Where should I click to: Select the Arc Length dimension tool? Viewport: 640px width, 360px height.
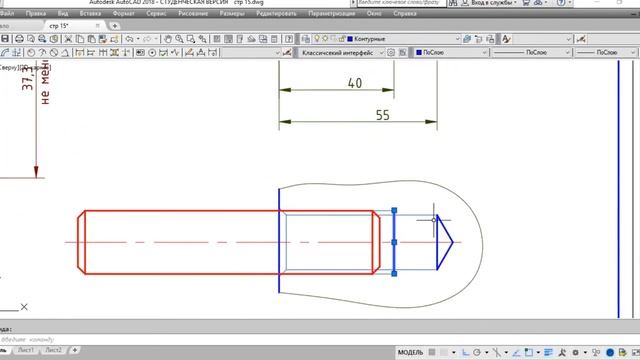coord(5,52)
